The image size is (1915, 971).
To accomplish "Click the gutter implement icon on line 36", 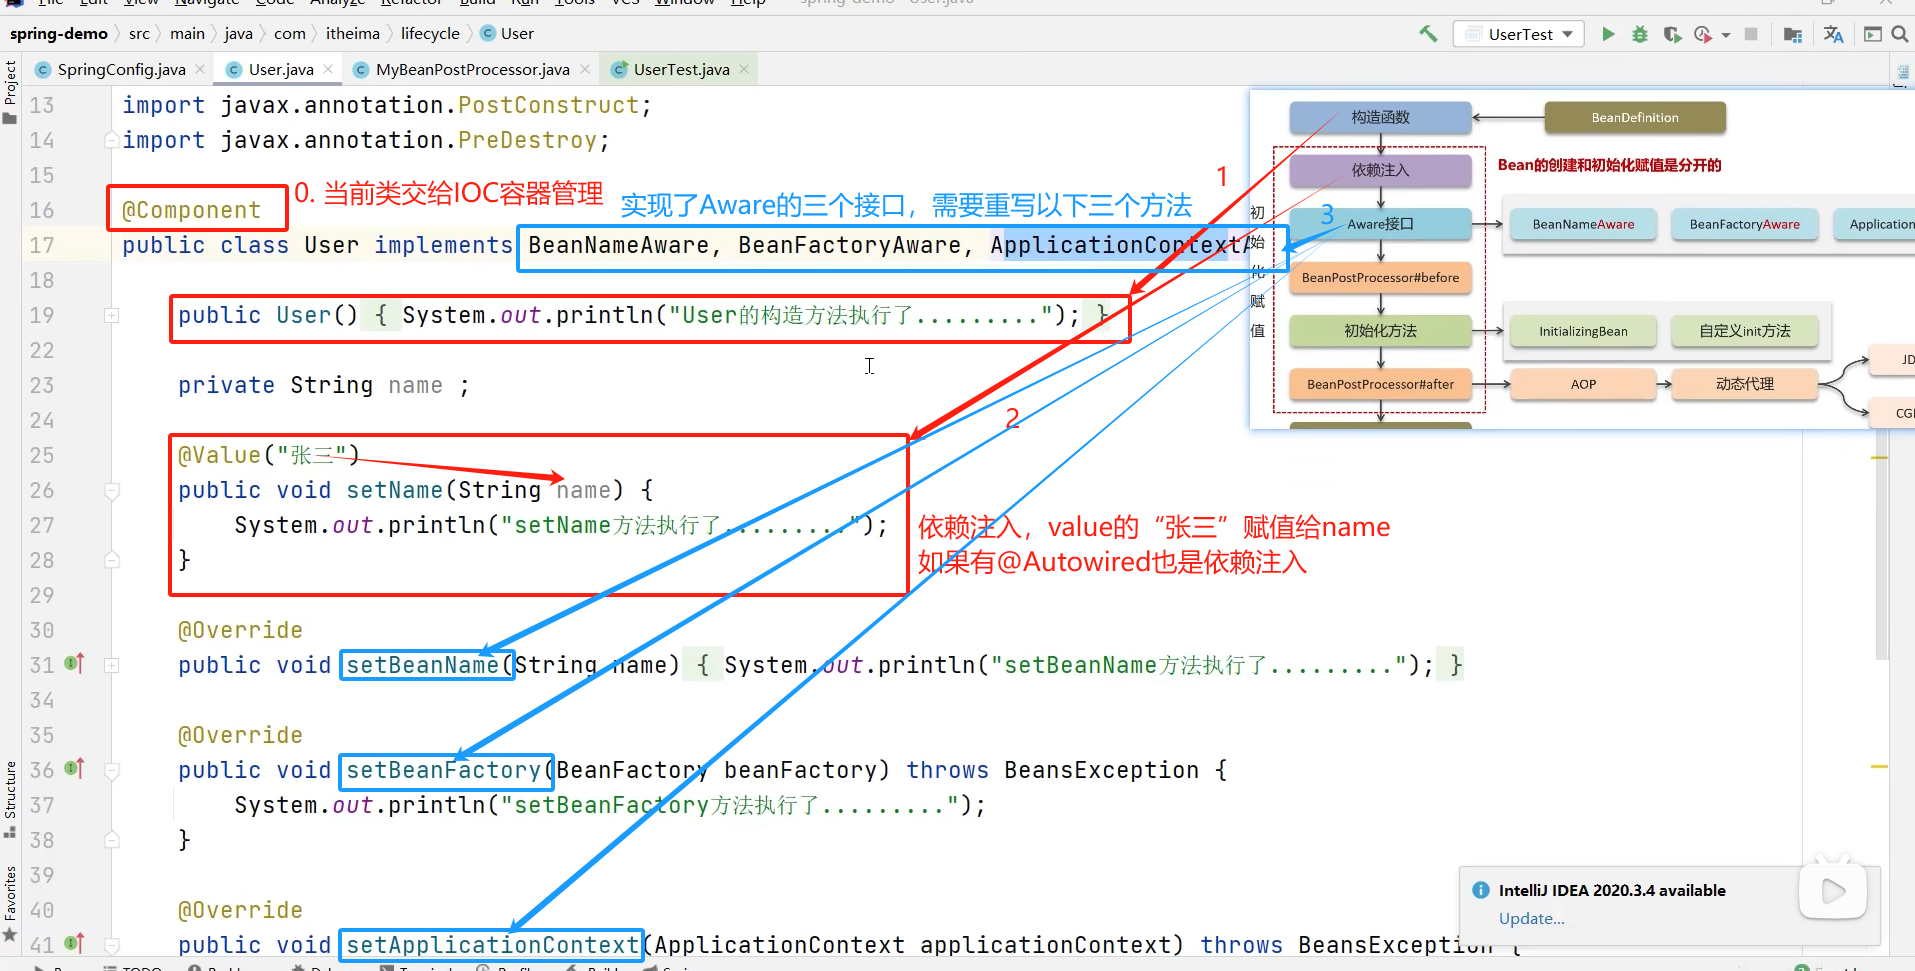I will (x=75, y=768).
